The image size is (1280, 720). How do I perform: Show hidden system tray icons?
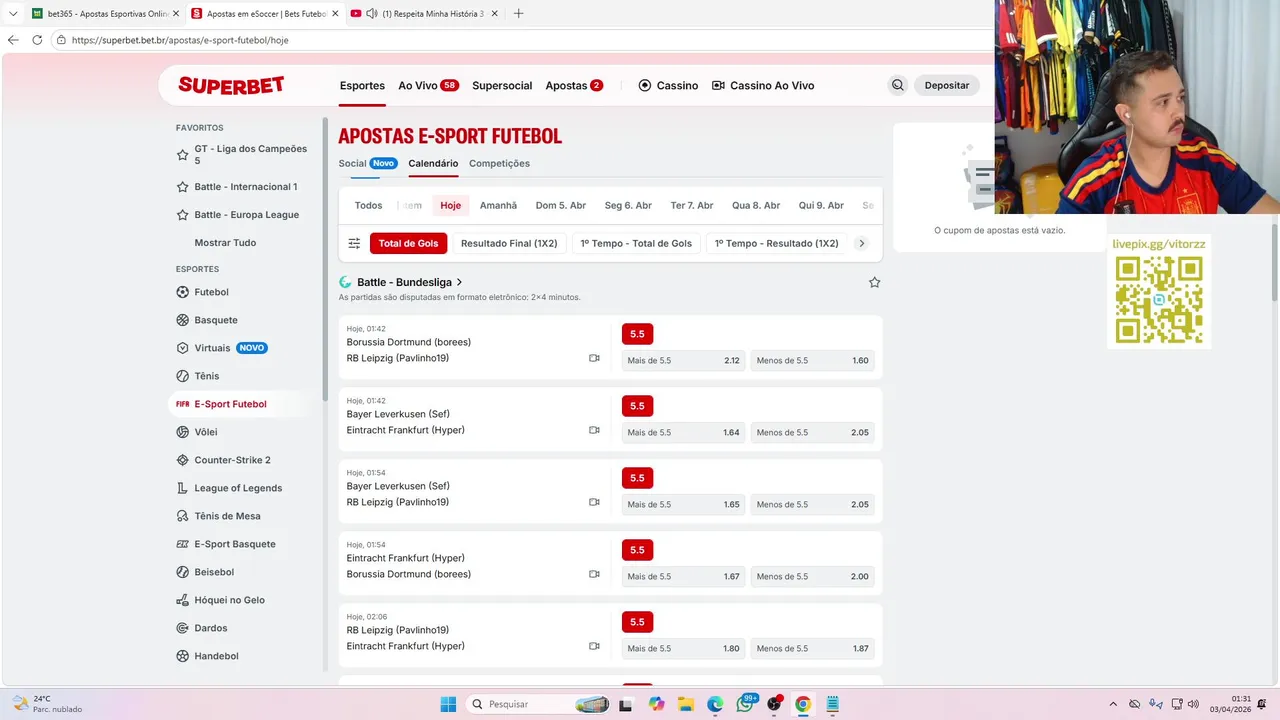1115,704
